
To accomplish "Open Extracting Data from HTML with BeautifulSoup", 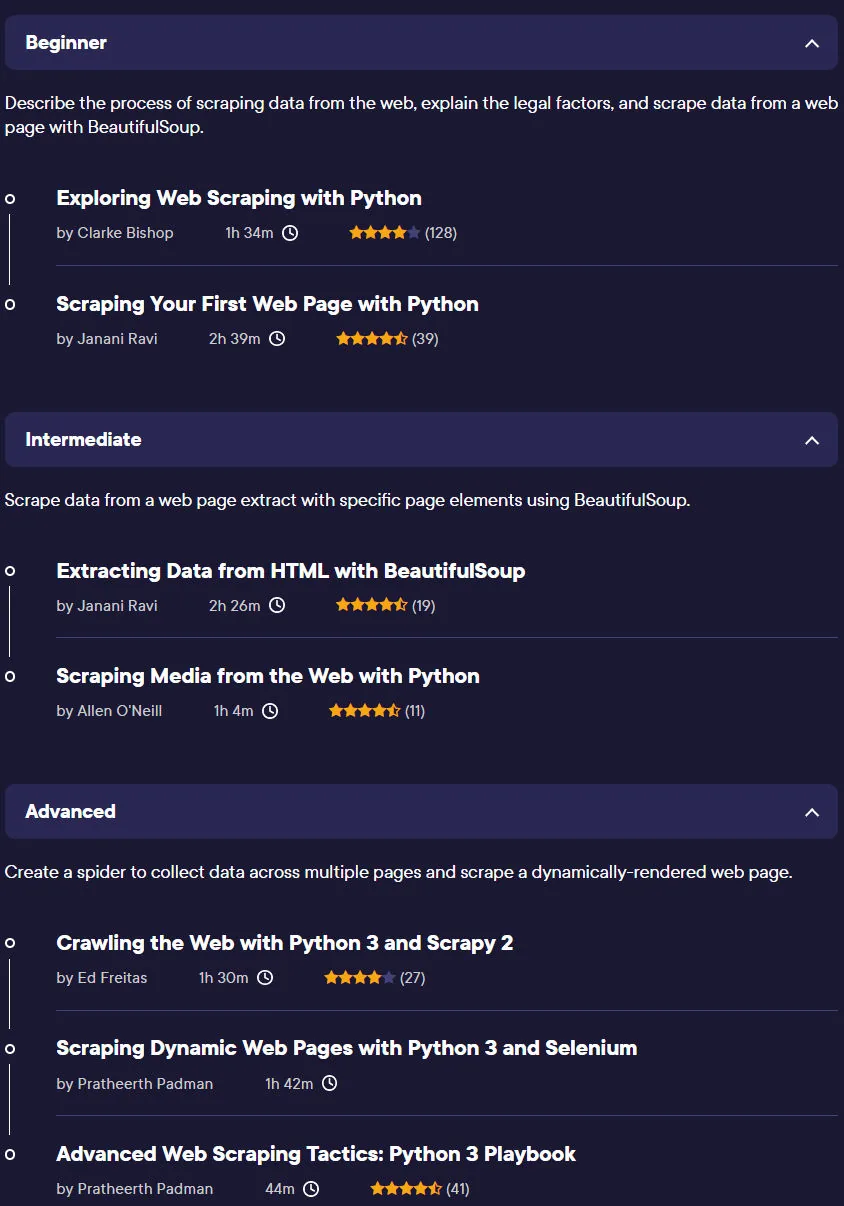I will 291,571.
